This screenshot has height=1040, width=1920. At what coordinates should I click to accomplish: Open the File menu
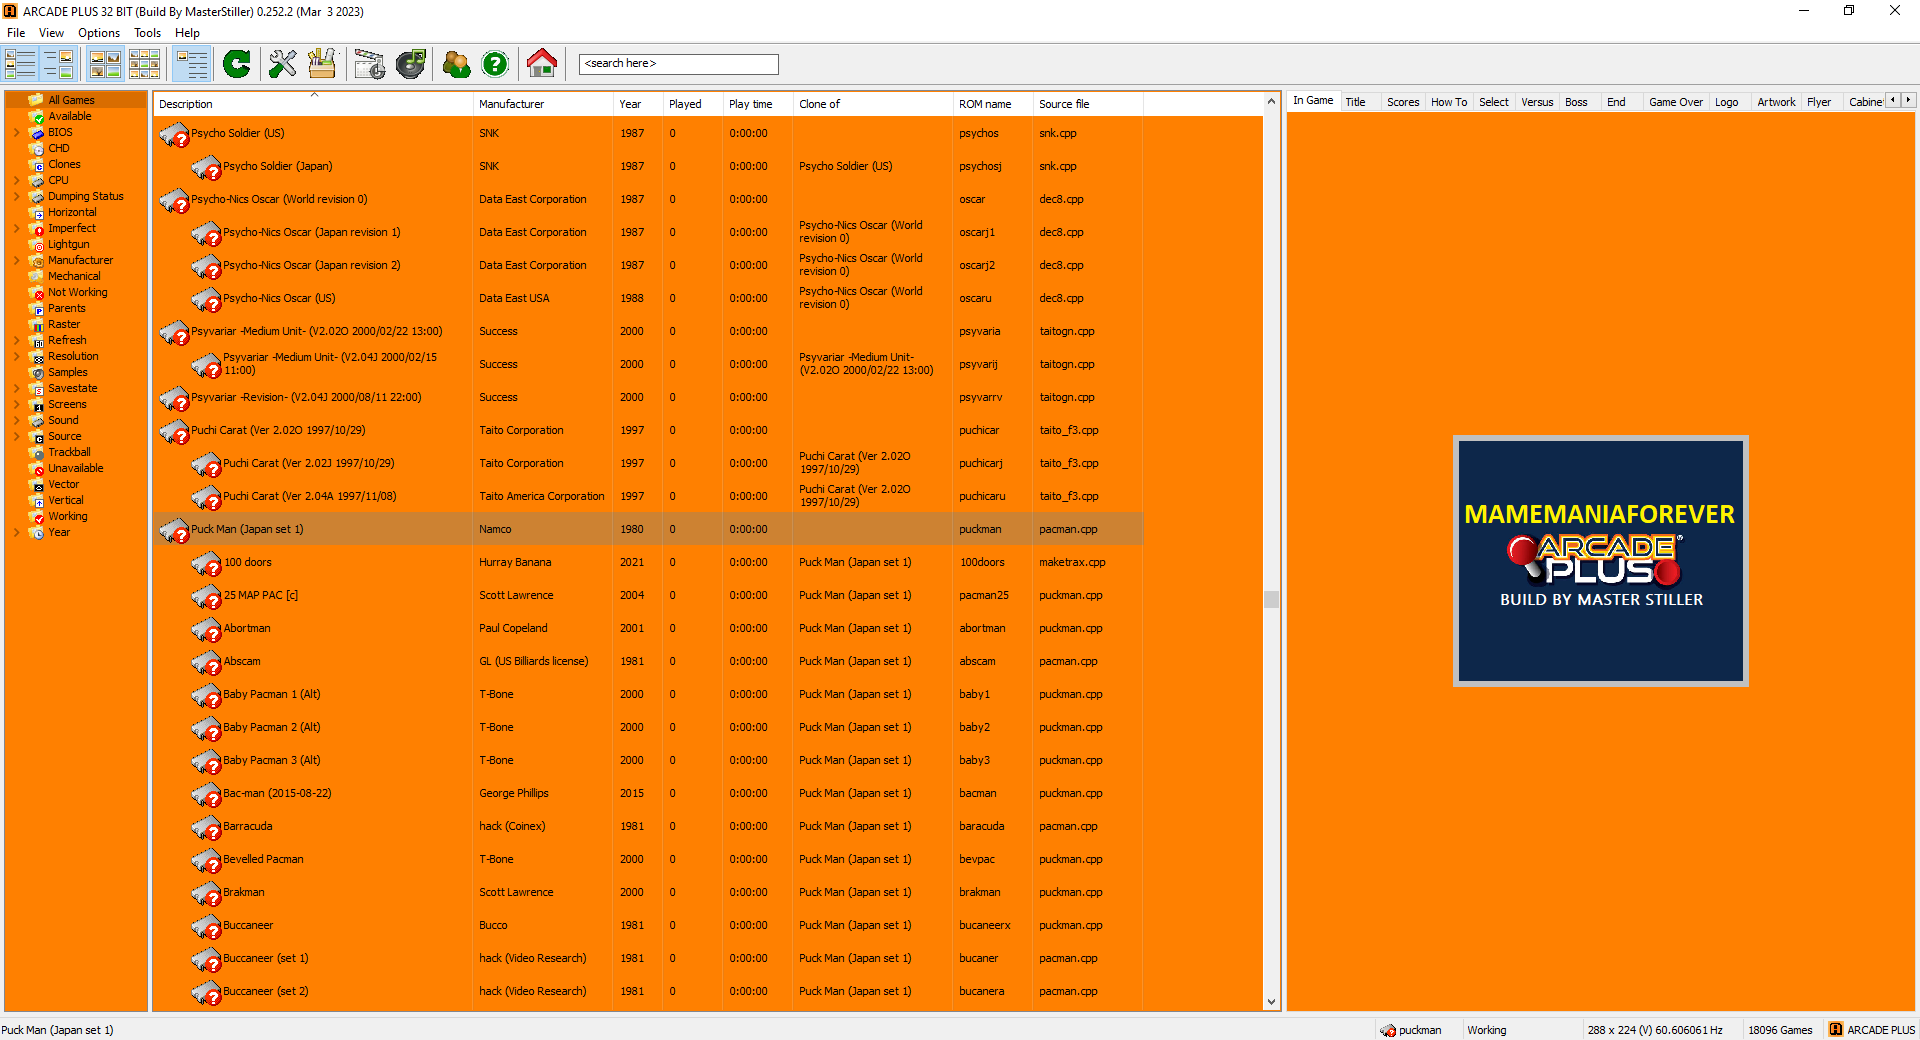[16, 33]
